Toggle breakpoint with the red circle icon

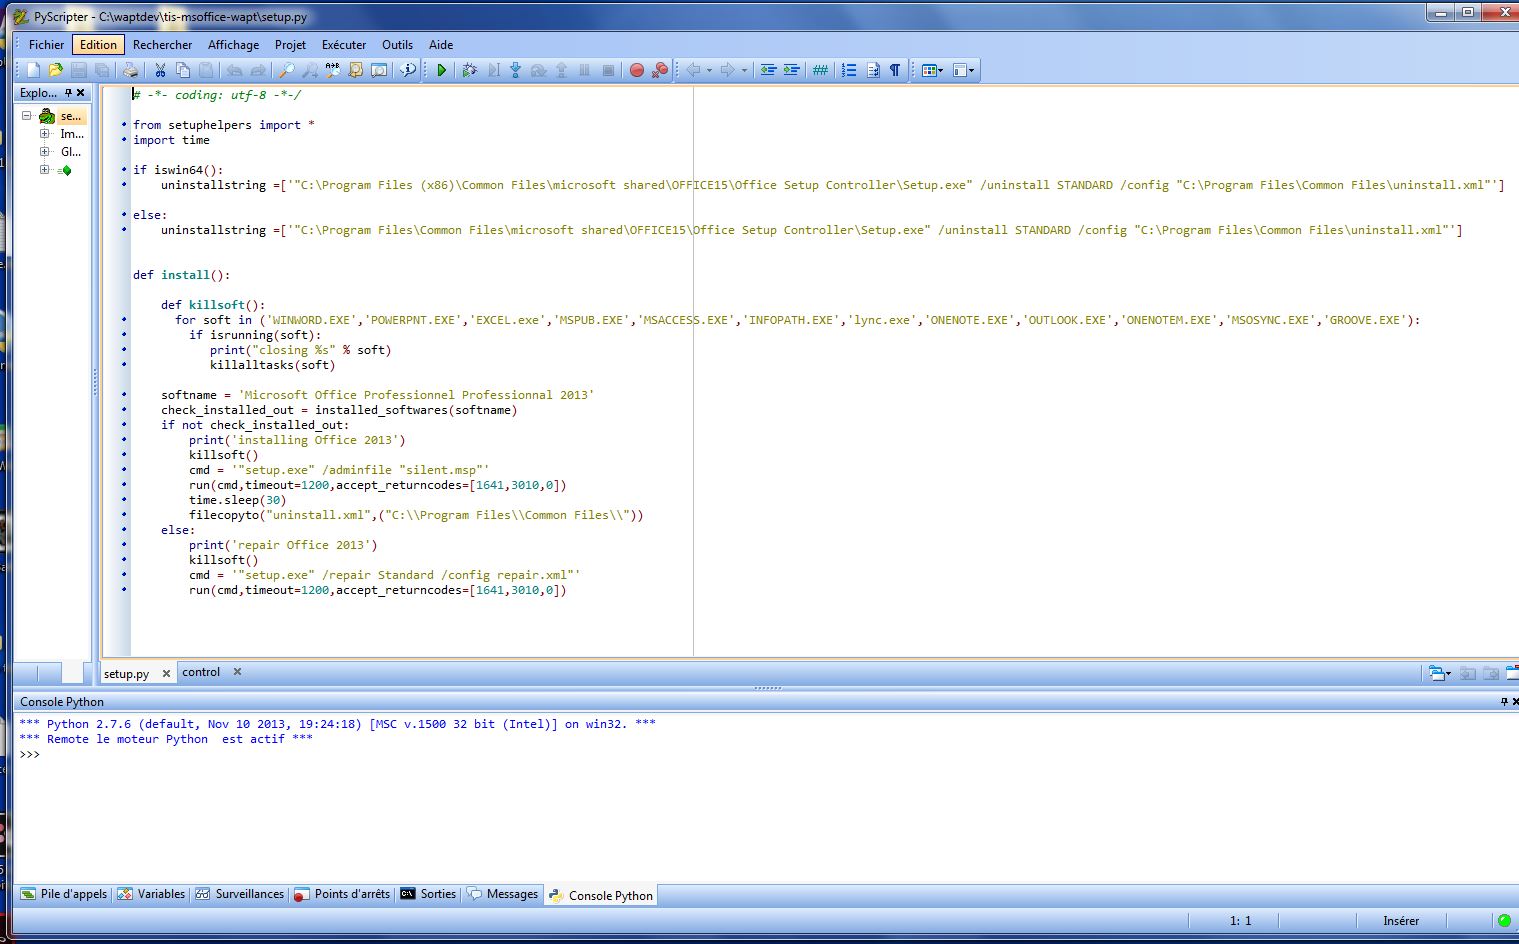636,70
